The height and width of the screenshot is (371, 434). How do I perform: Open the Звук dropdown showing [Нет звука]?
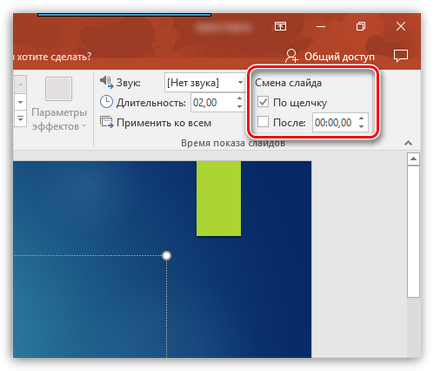[x=205, y=82]
